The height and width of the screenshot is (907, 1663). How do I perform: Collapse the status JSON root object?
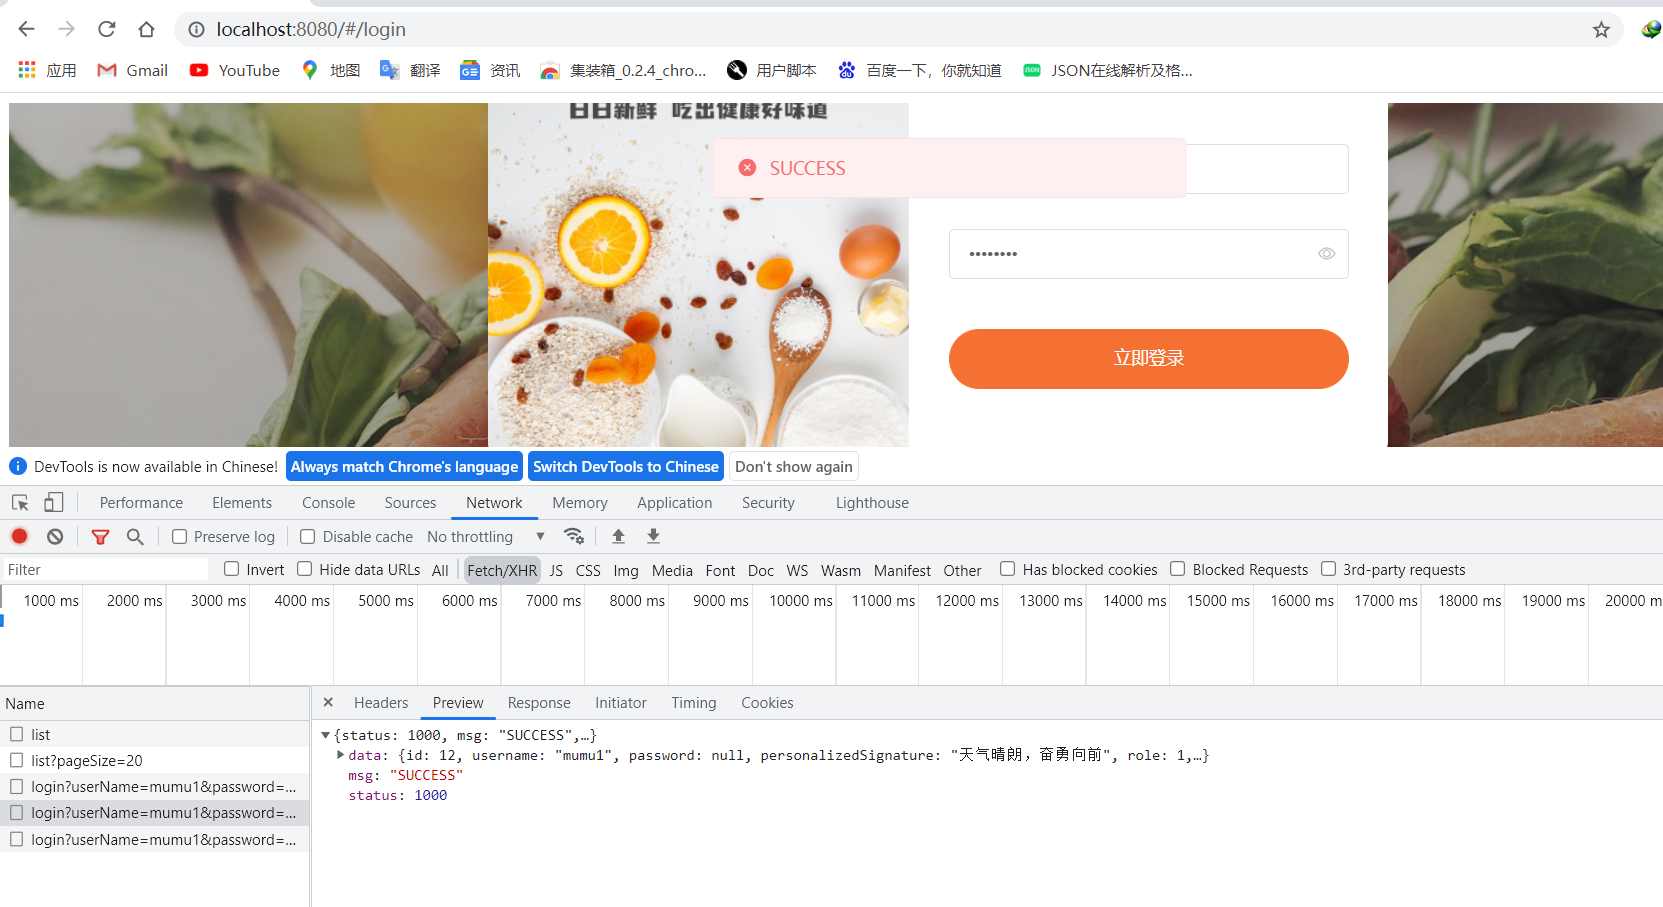tap(325, 735)
